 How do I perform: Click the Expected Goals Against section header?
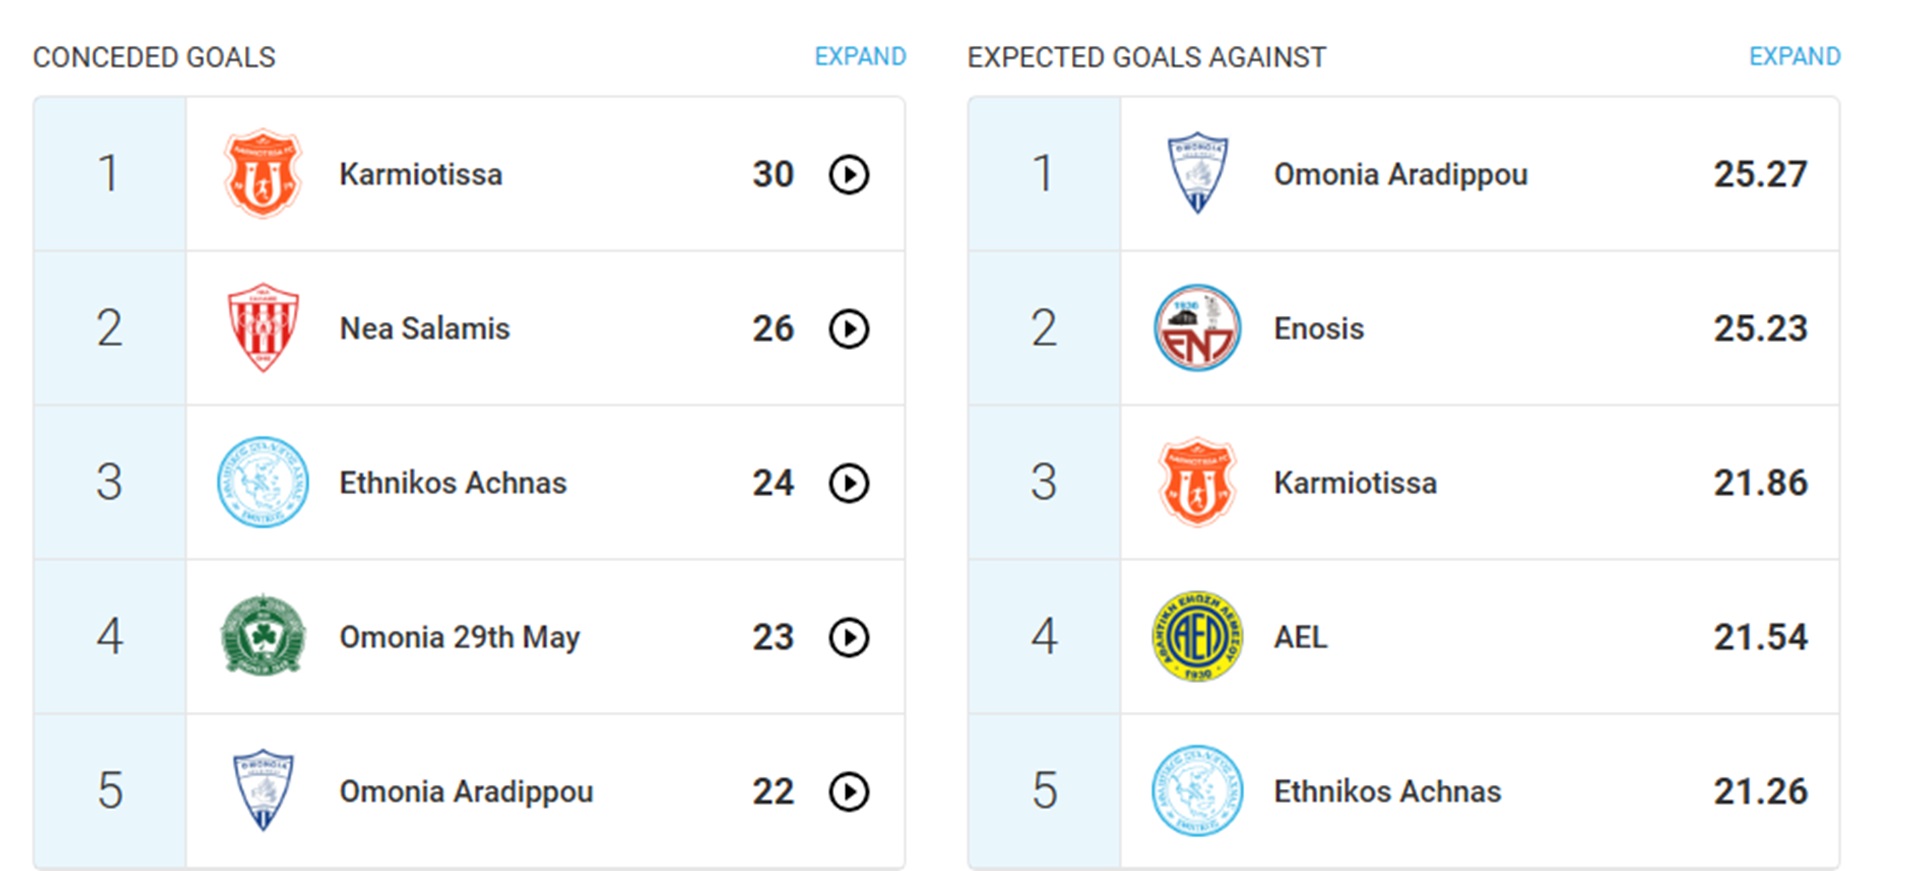pos(1146,57)
